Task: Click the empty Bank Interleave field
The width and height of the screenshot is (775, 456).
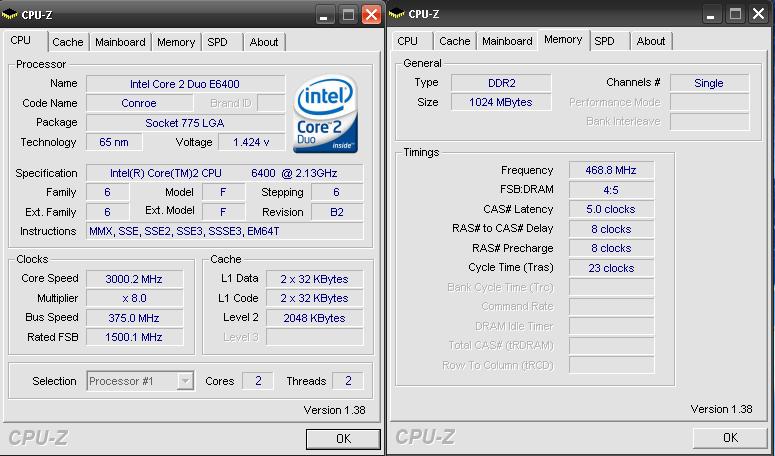Action: point(710,122)
